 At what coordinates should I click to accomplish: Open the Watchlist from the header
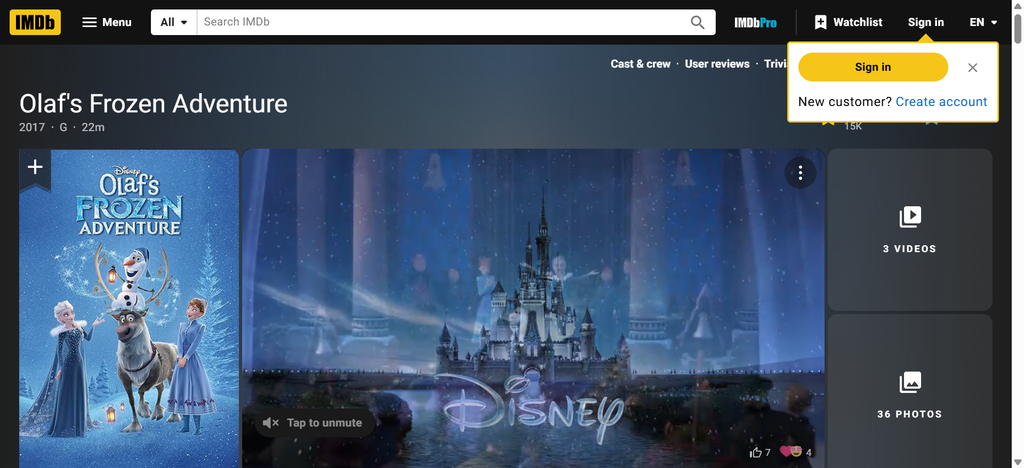click(x=848, y=22)
